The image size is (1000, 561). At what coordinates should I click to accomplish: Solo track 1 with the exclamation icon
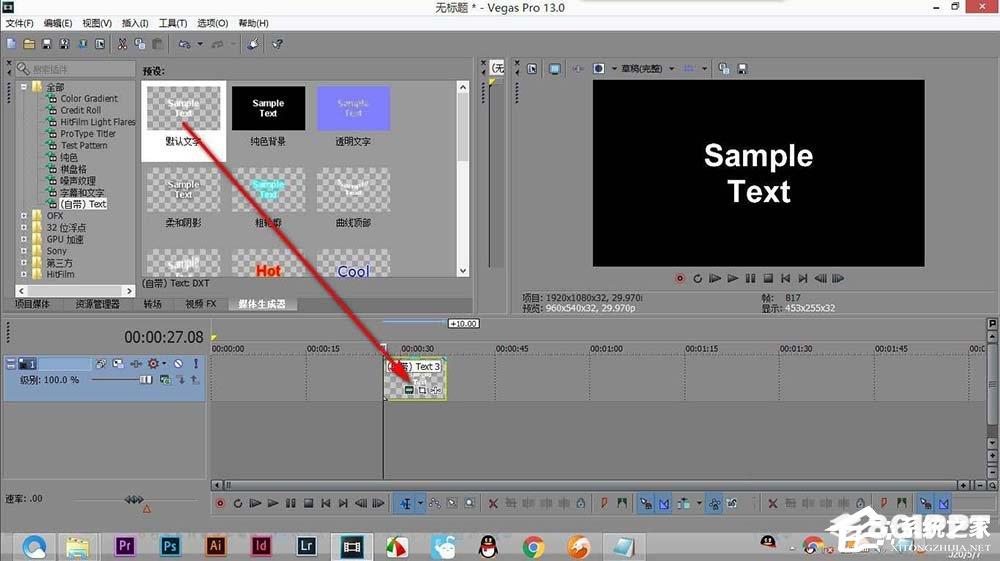click(196, 363)
